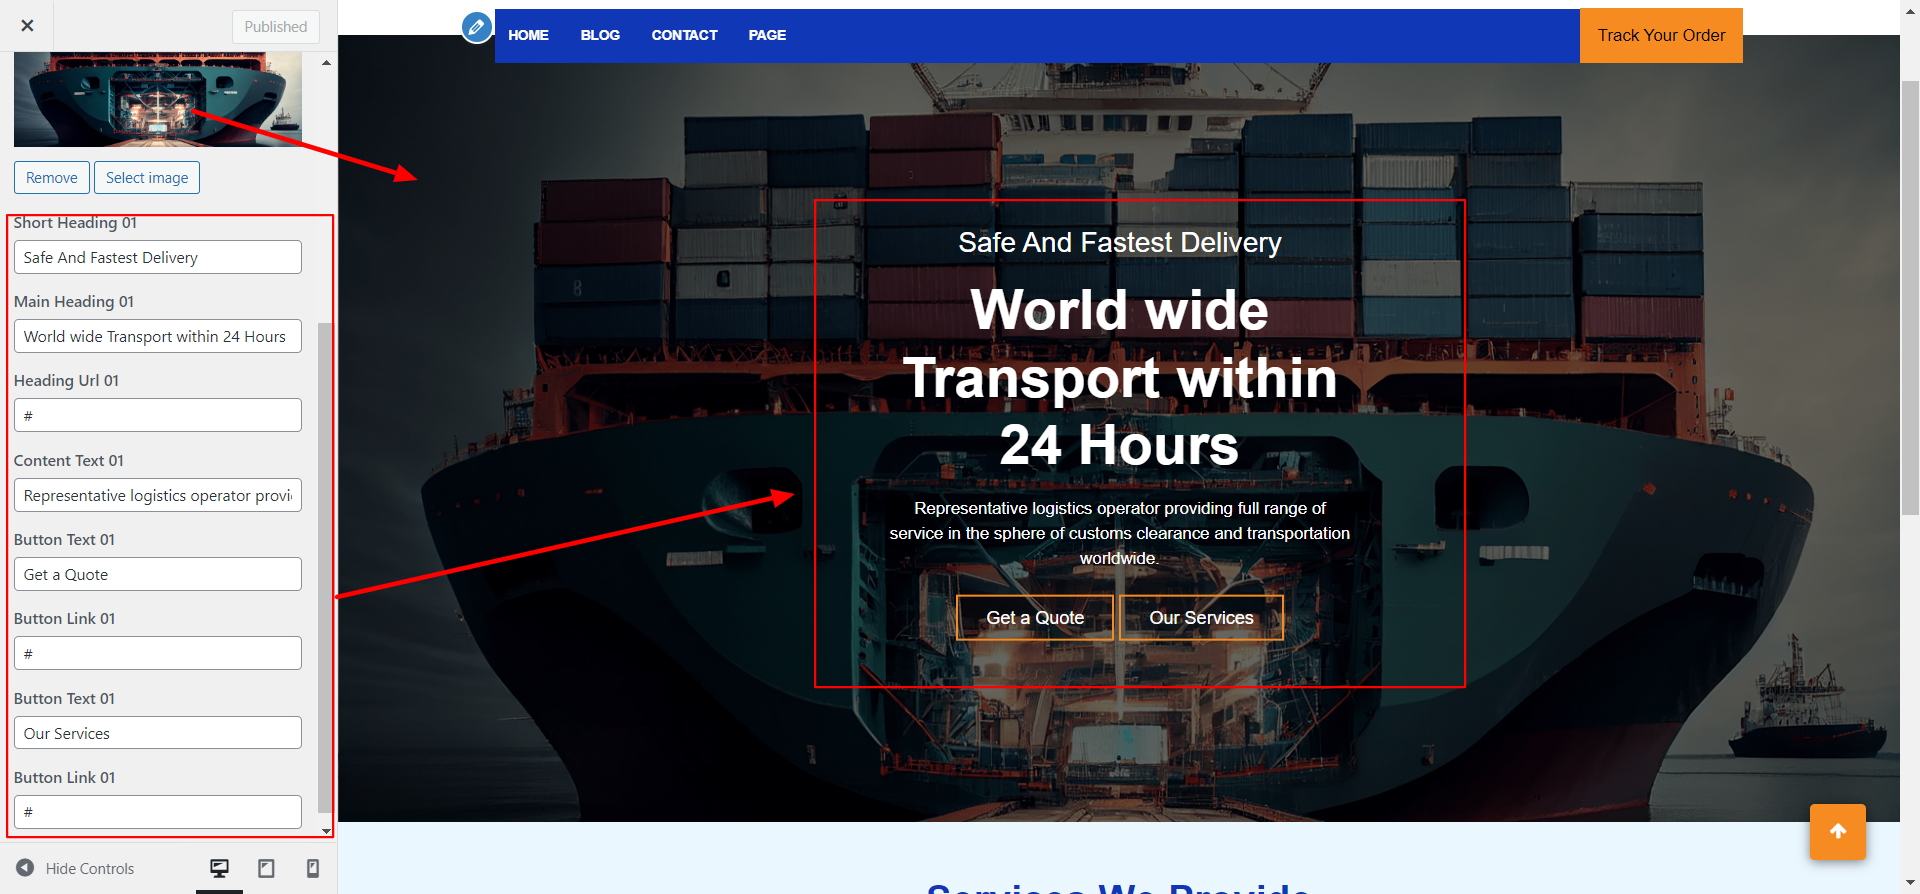Viewport: 1920px width, 894px height.
Task: Switch to mobile preview device icon
Action: [312, 868]
